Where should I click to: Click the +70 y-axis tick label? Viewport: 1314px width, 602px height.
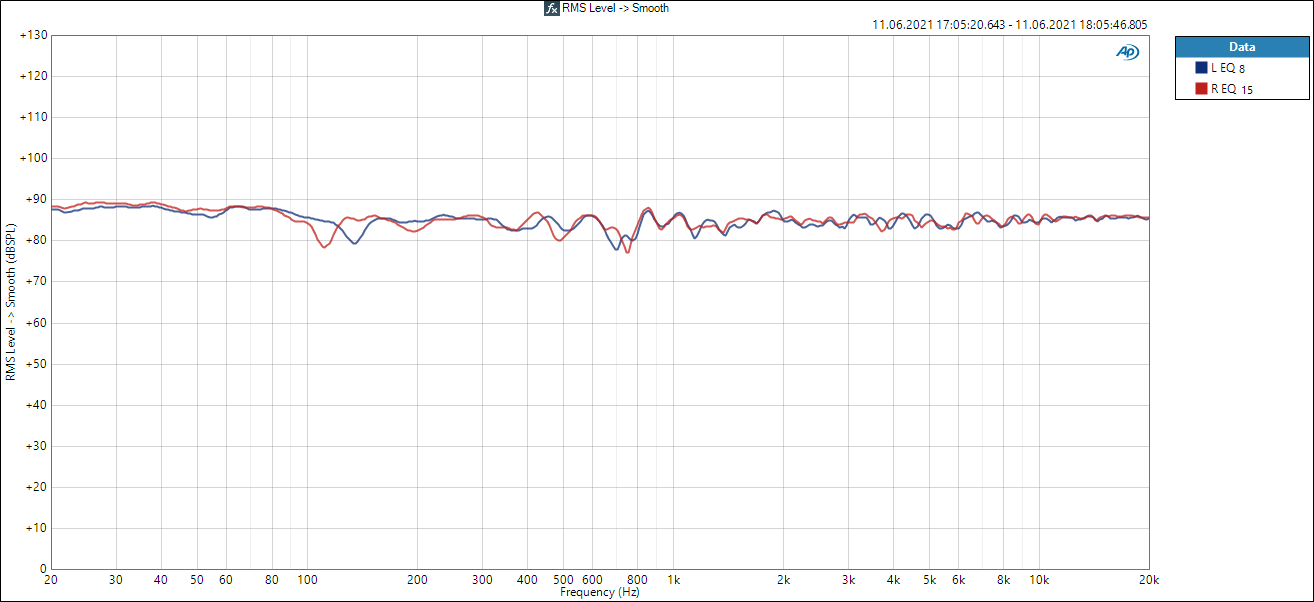37,282
